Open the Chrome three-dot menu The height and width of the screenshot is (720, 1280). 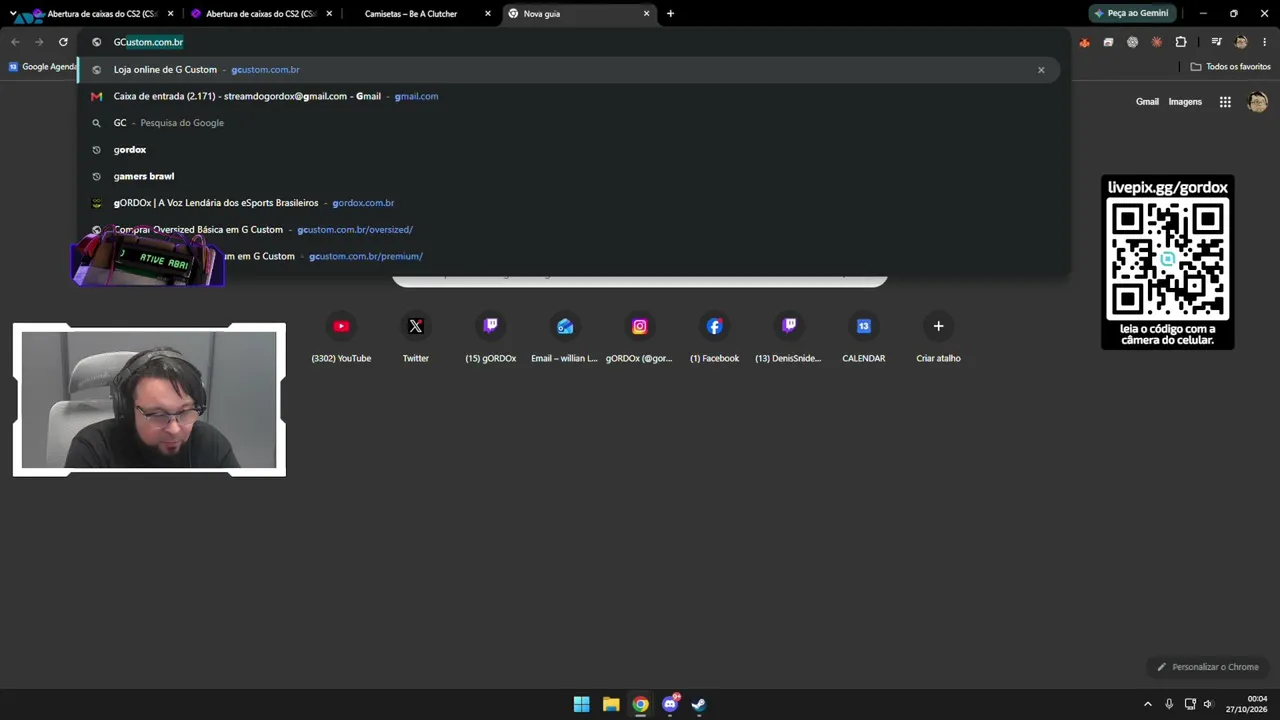(x=1265, y=42)
